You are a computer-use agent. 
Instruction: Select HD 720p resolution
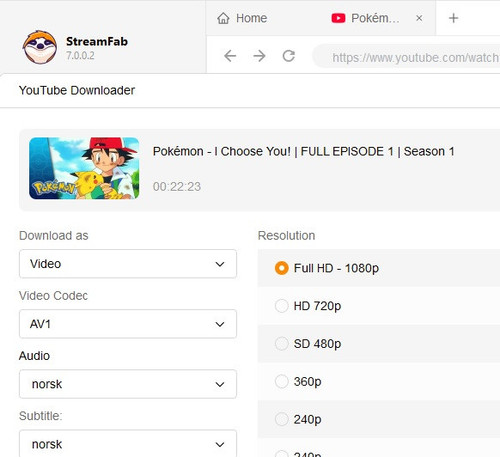click(281, 306)
